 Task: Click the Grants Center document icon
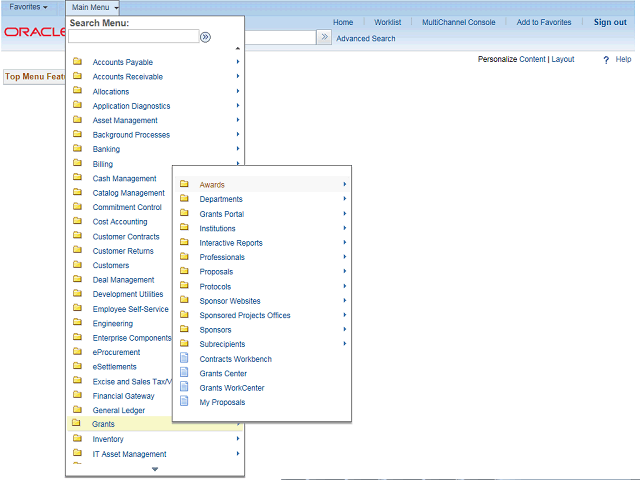coord(183,373)
